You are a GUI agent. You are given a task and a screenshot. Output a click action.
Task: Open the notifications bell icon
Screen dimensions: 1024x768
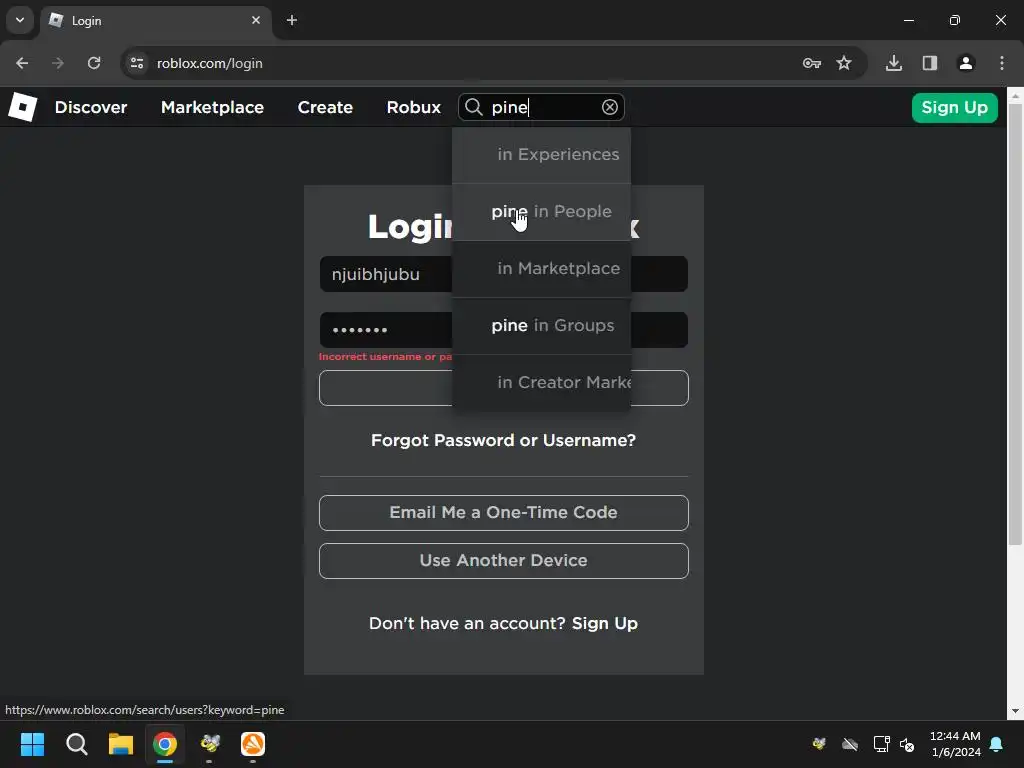997,744
